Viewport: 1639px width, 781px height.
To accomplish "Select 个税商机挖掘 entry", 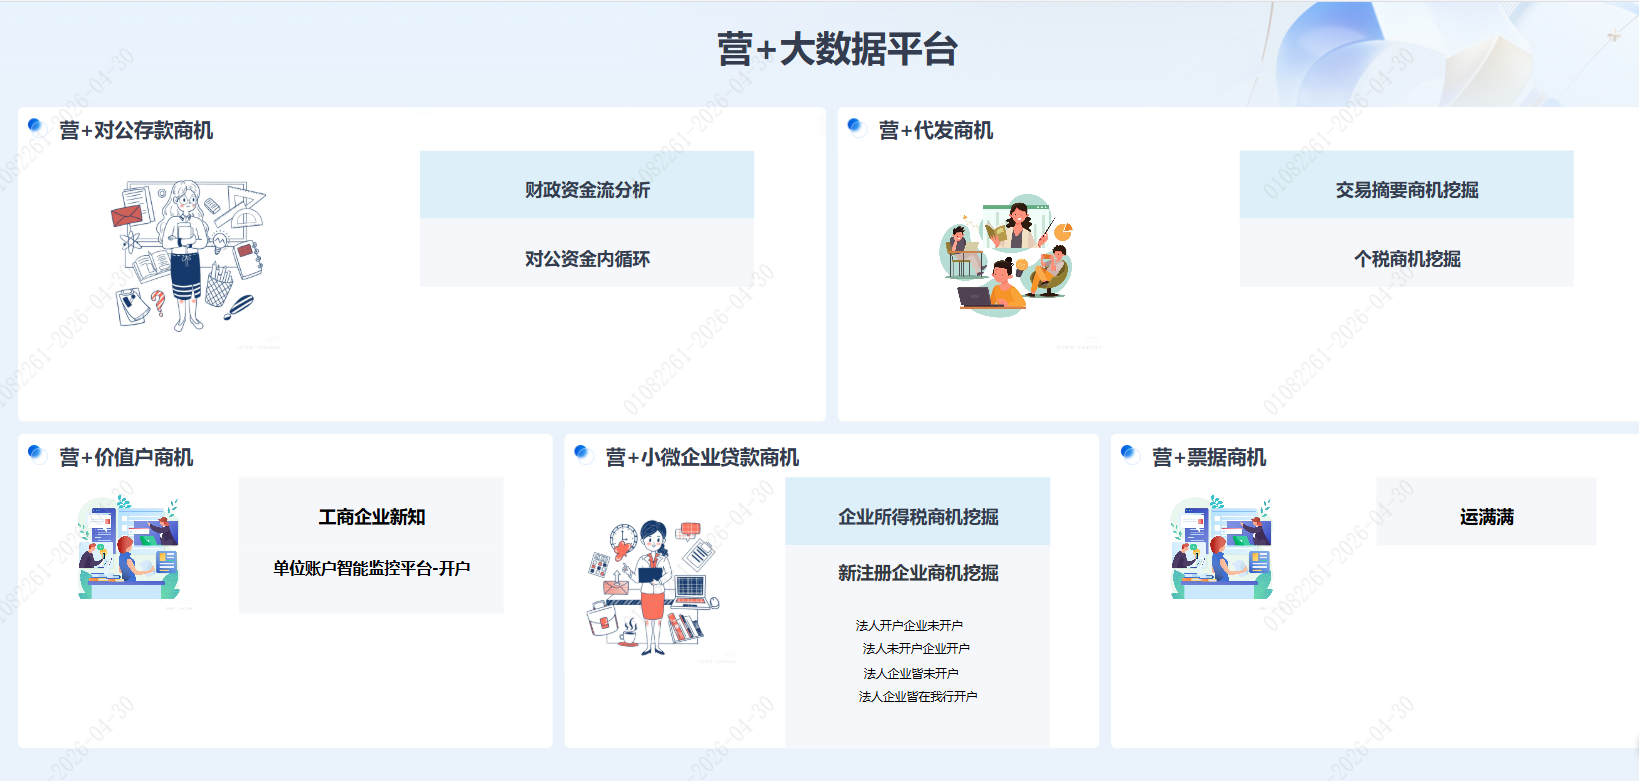I will [1407, 254].
